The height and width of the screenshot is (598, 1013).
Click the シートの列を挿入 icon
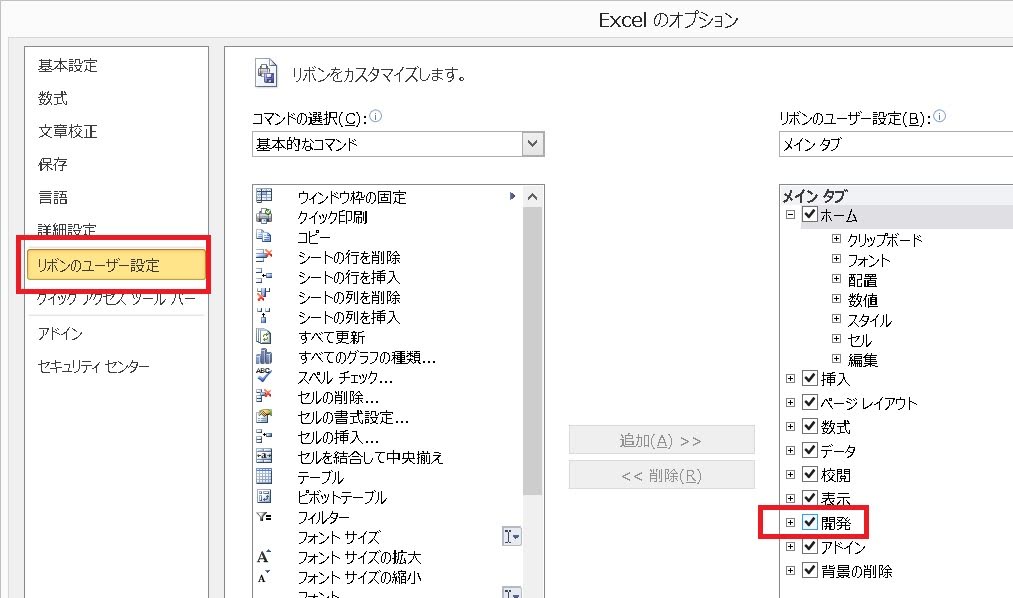click(x=264, y=316)
